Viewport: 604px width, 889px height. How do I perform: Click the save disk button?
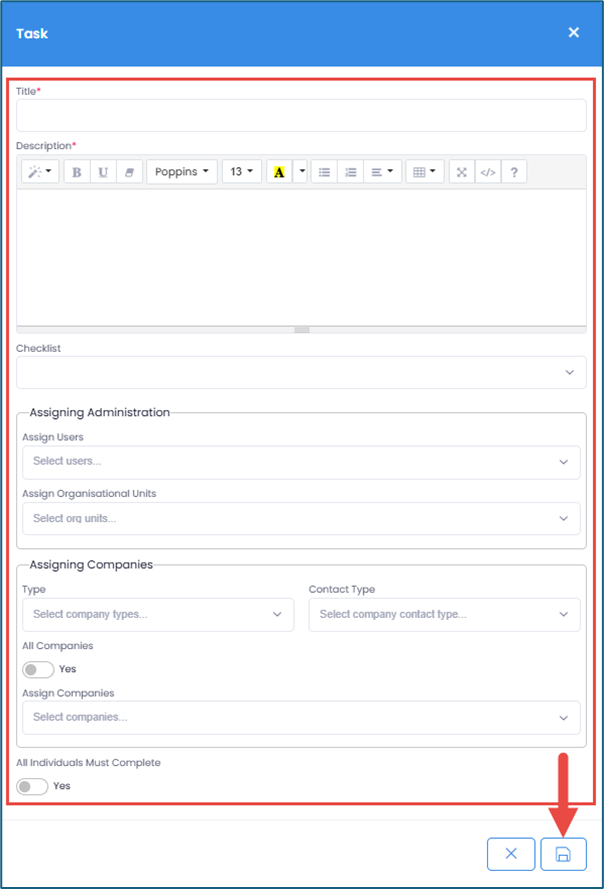click(x=563, y=854)
